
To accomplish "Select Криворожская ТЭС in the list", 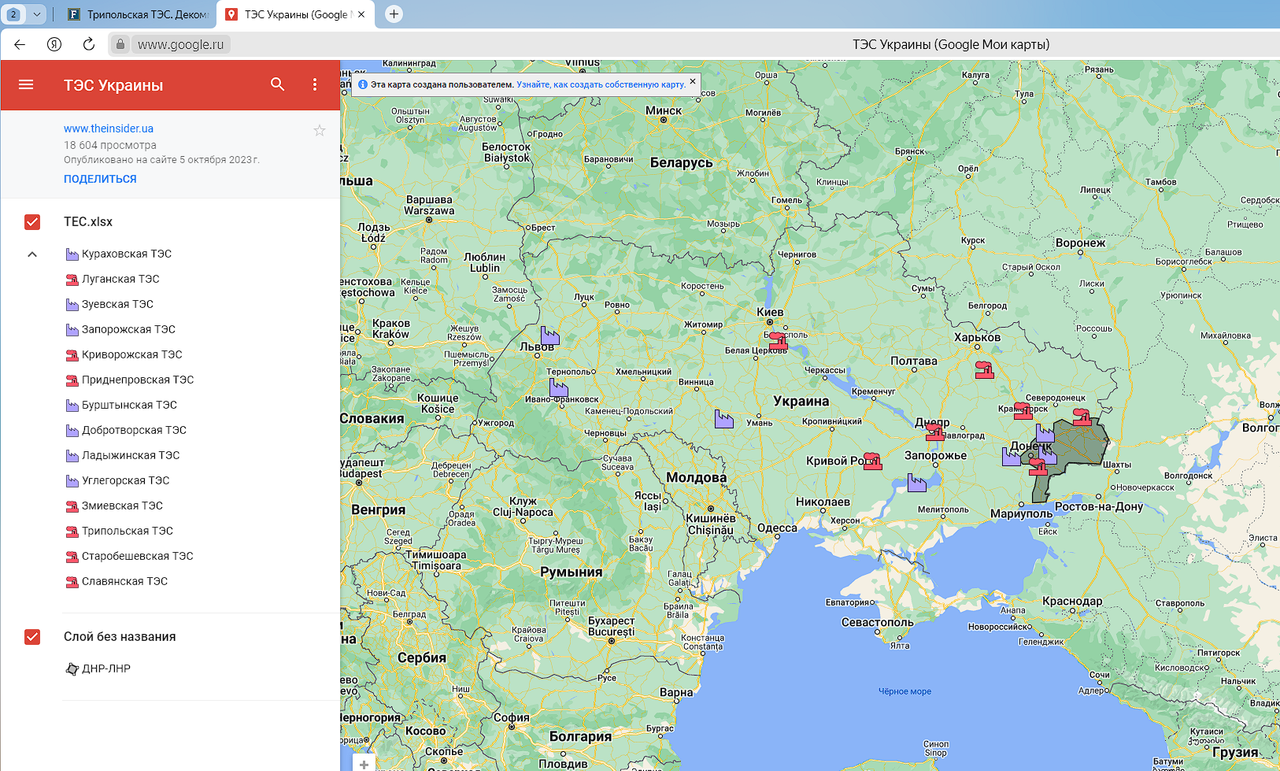I will (124, 355).
